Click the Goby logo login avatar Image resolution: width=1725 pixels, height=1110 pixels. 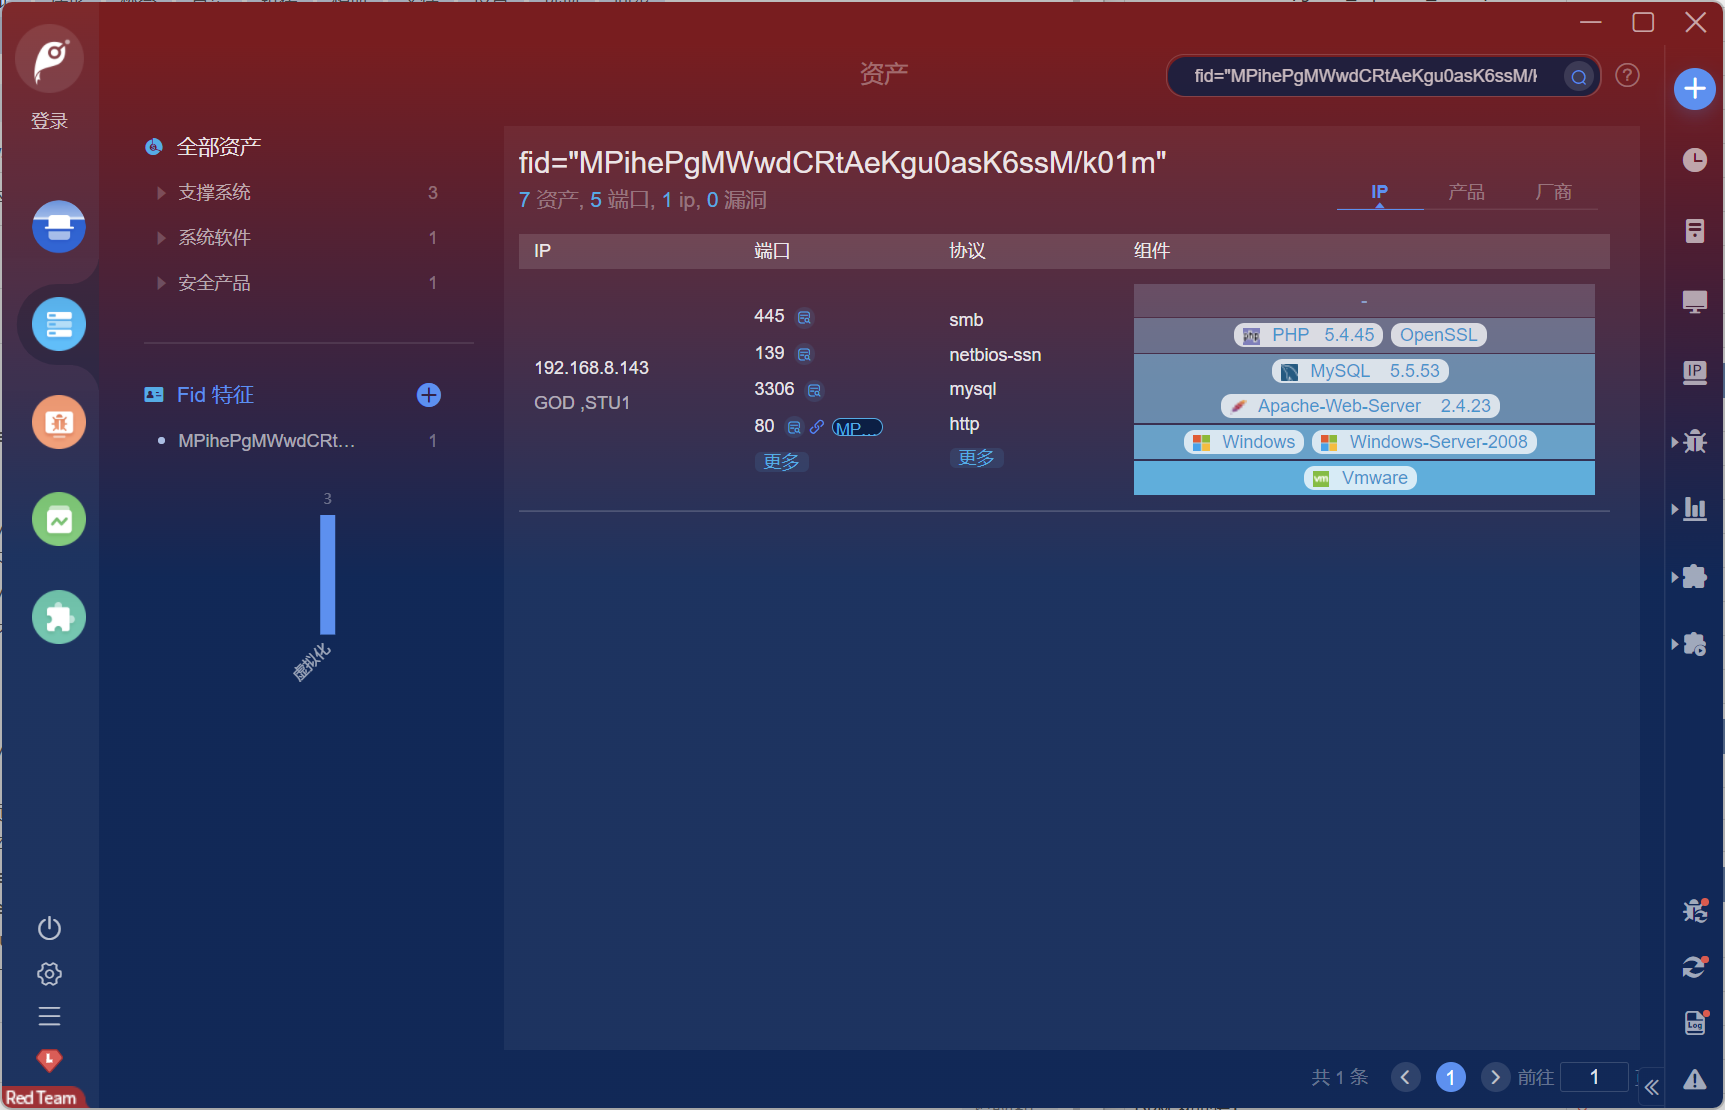[x=50, y=59]
